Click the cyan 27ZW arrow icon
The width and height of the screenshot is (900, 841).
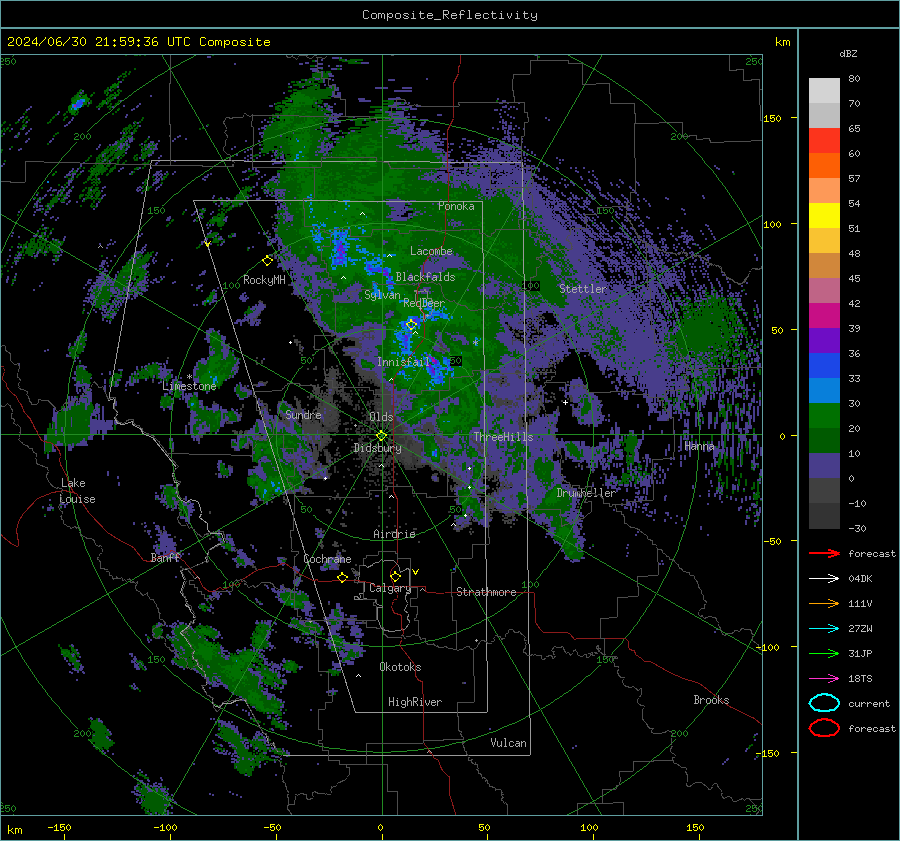(824, 629)
